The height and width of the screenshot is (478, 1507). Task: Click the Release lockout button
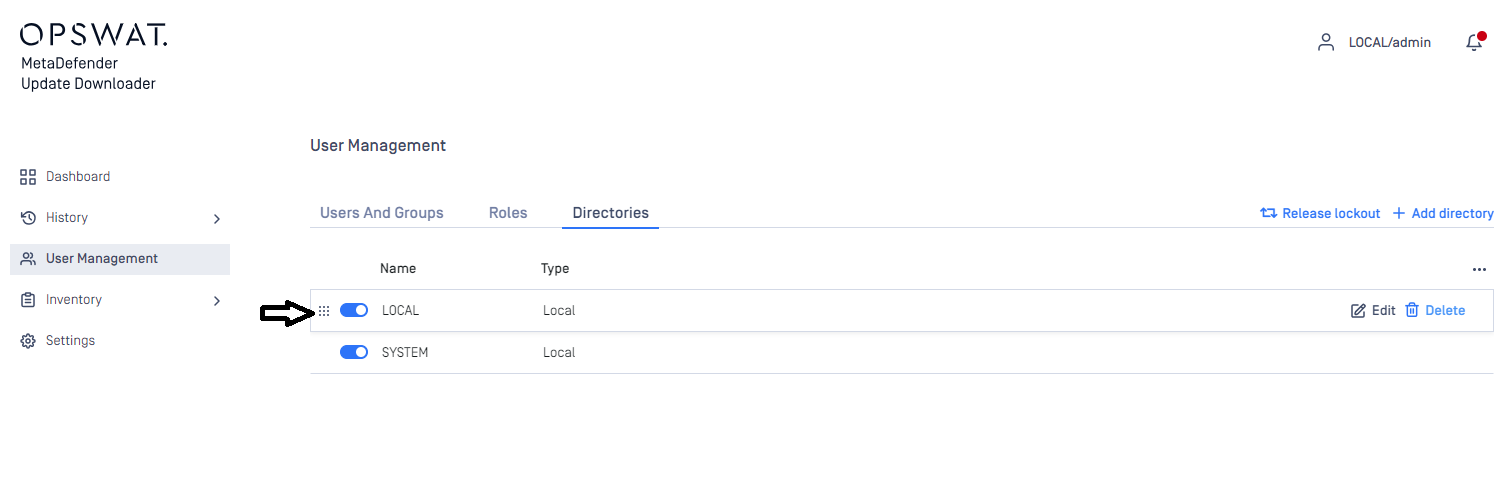[x=1320, y=213]
